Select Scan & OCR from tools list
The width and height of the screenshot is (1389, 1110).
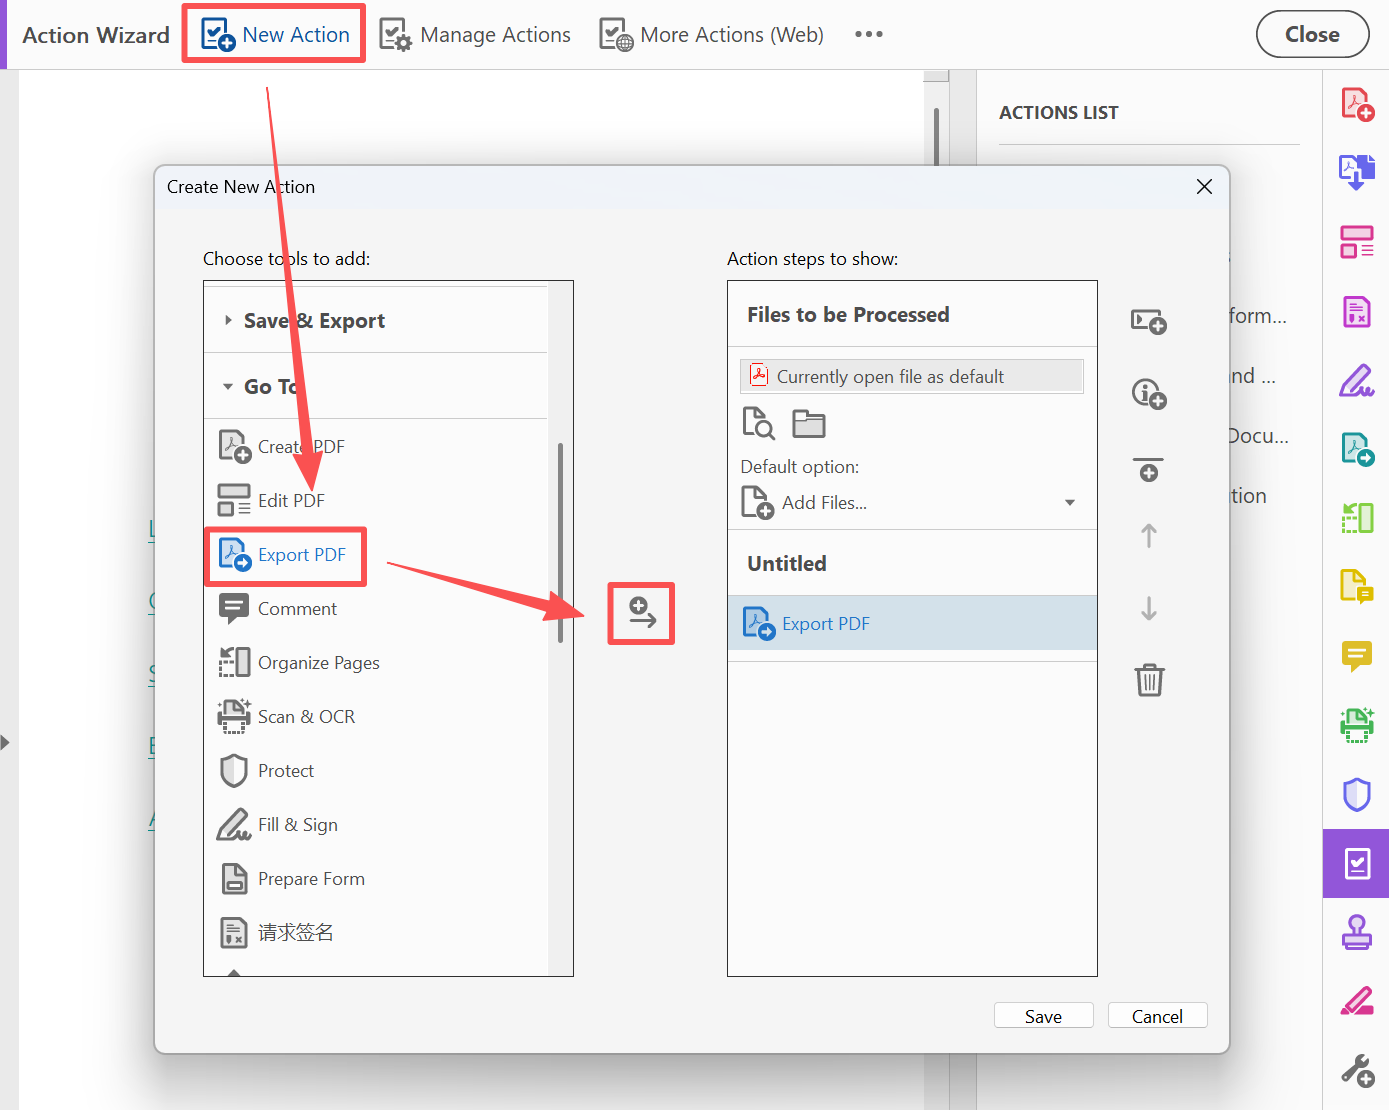click(306, 717)
